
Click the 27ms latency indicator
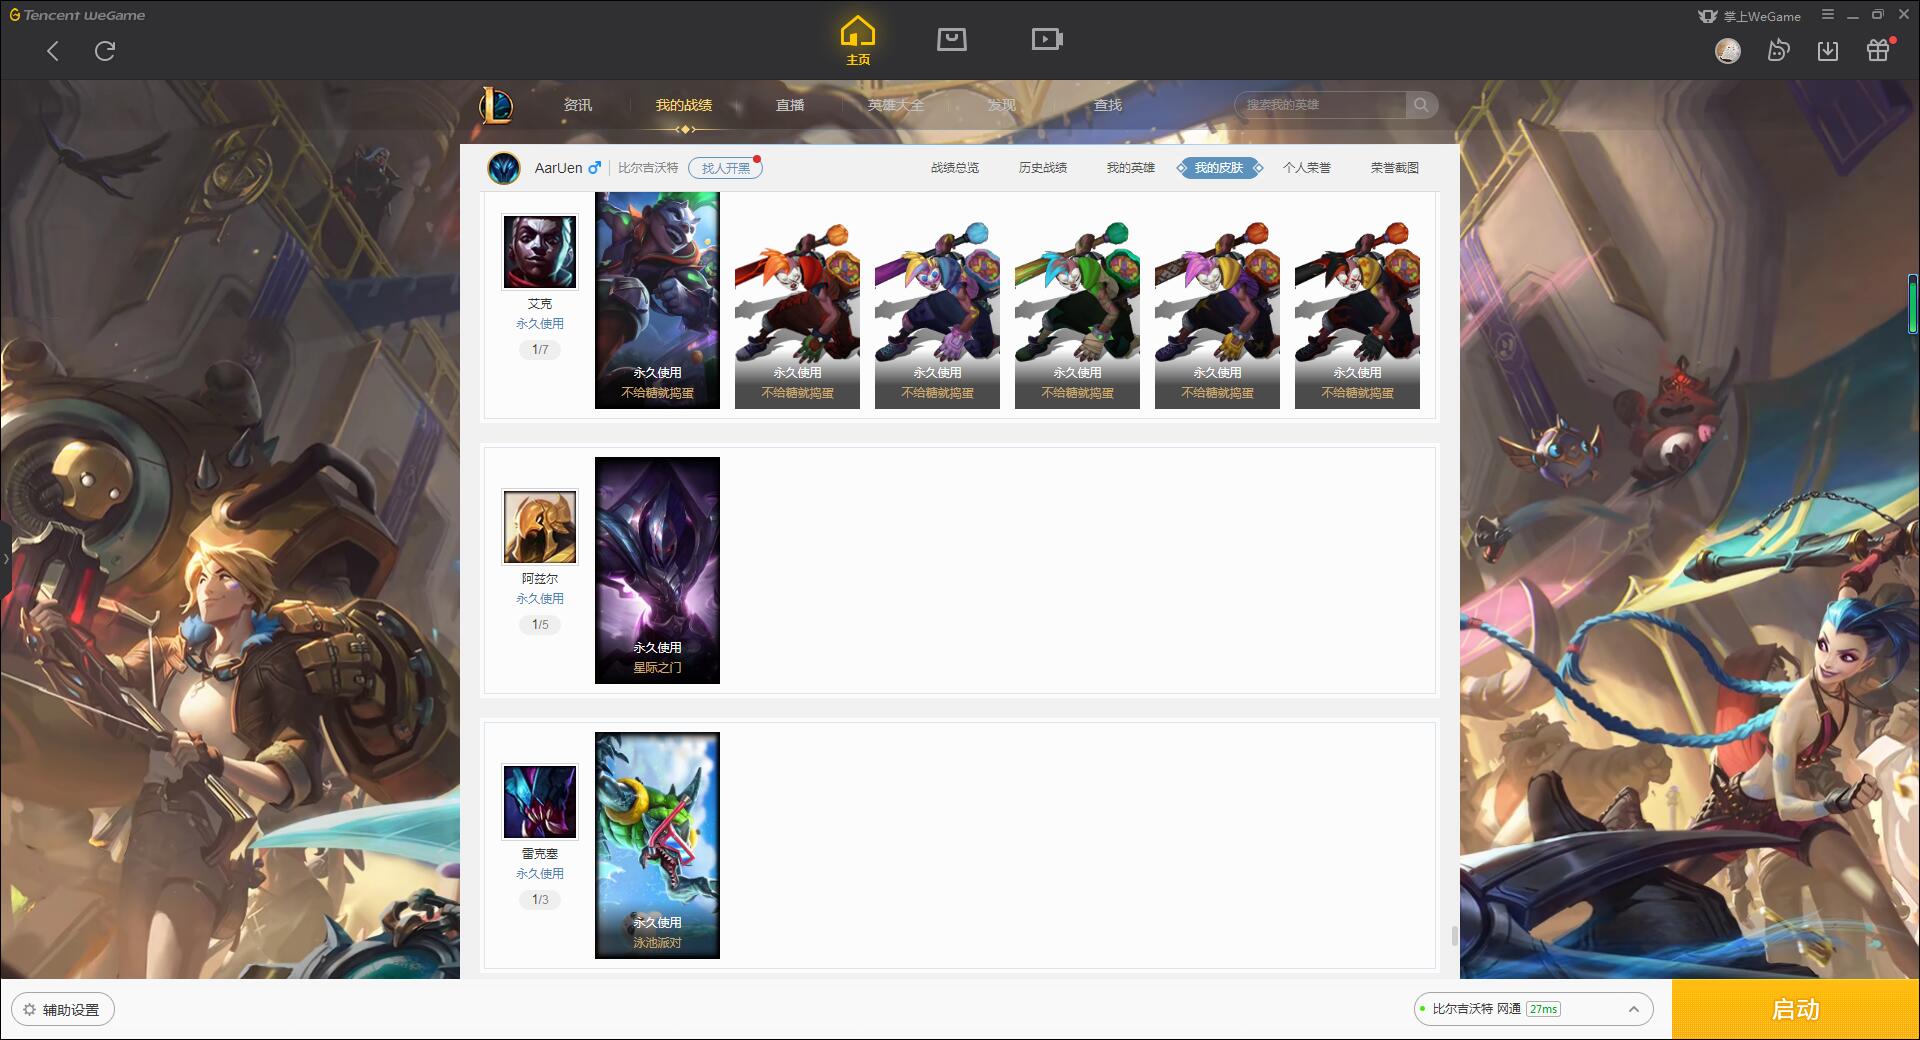1543,1010
